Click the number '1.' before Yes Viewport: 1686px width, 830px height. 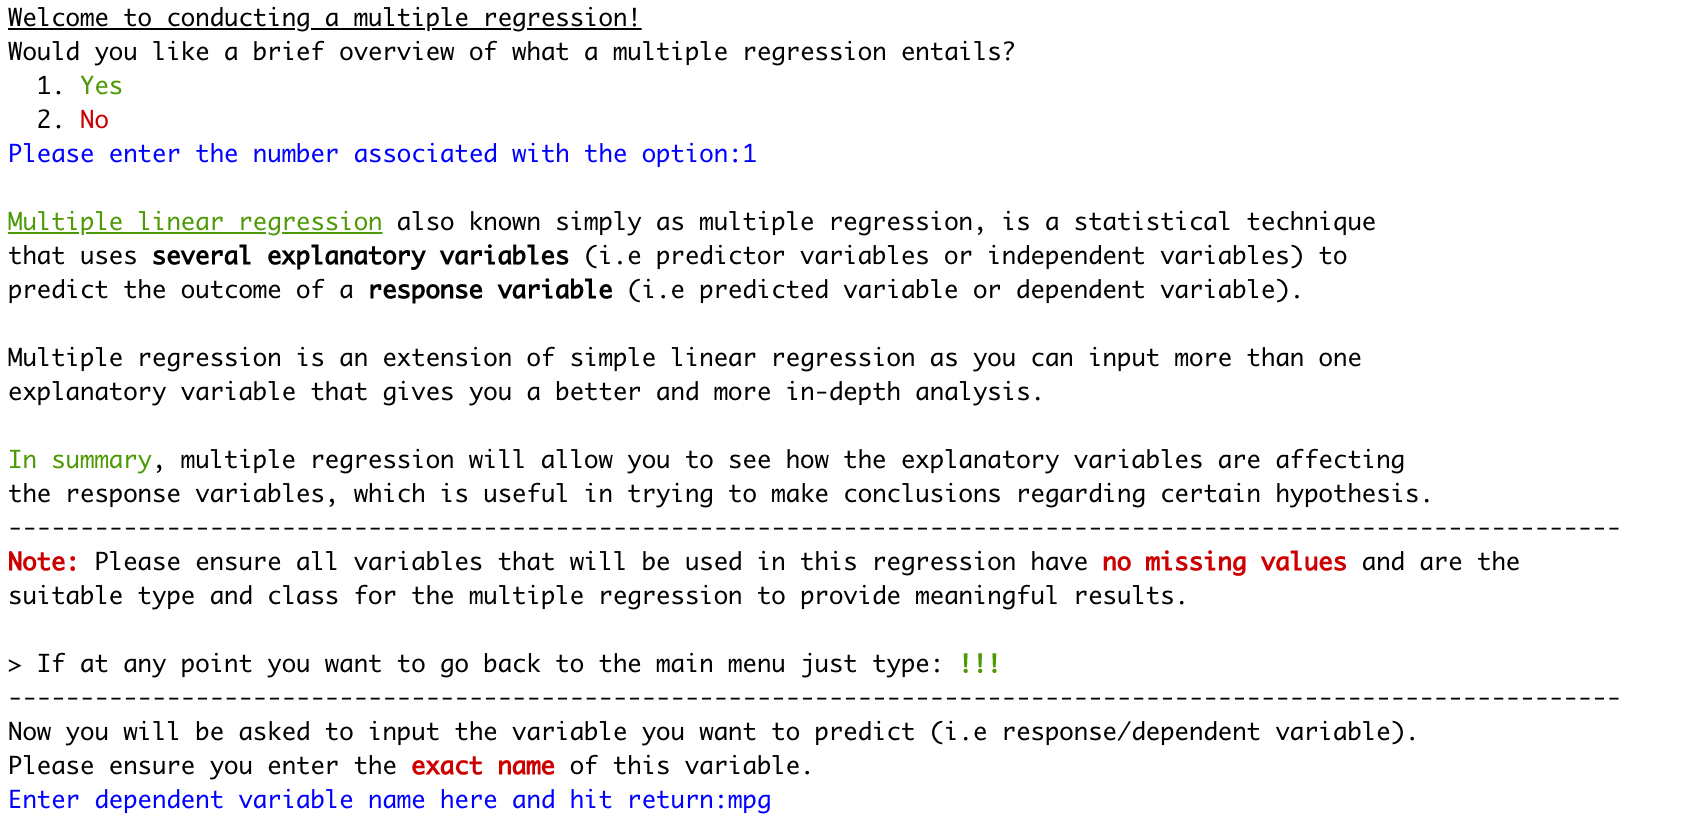point(51,86)
